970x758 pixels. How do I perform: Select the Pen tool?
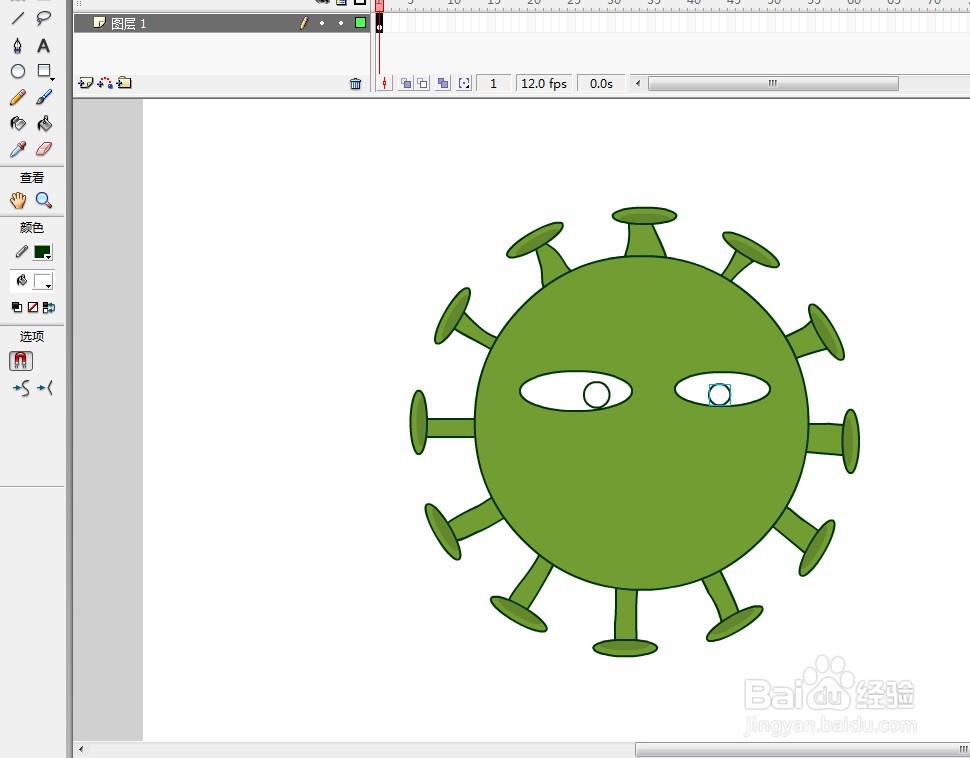[x=17, y=45]
